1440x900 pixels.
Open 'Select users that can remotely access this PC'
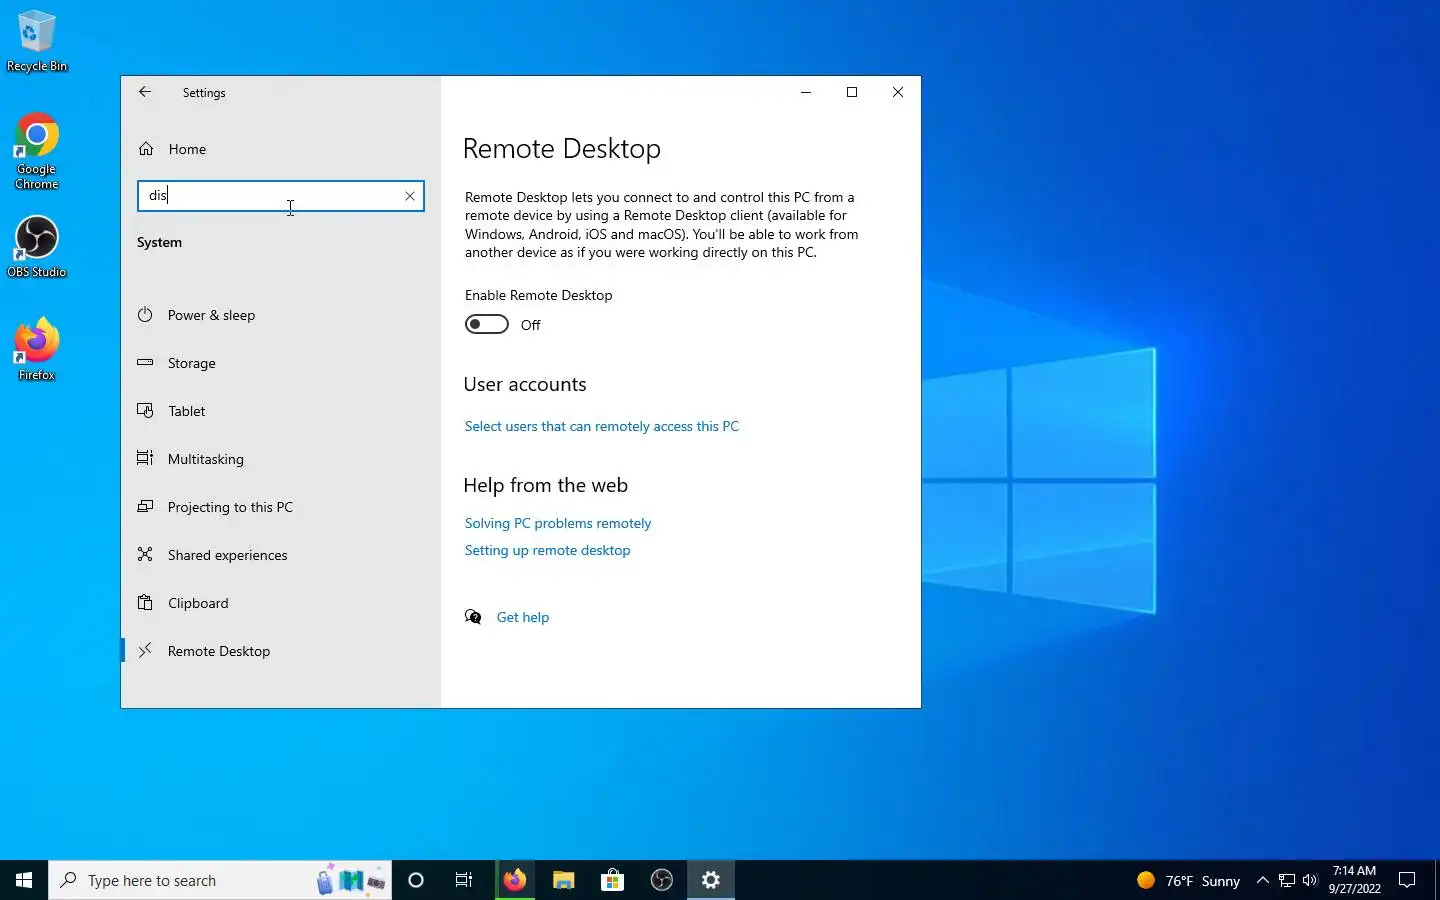[602, 426]
